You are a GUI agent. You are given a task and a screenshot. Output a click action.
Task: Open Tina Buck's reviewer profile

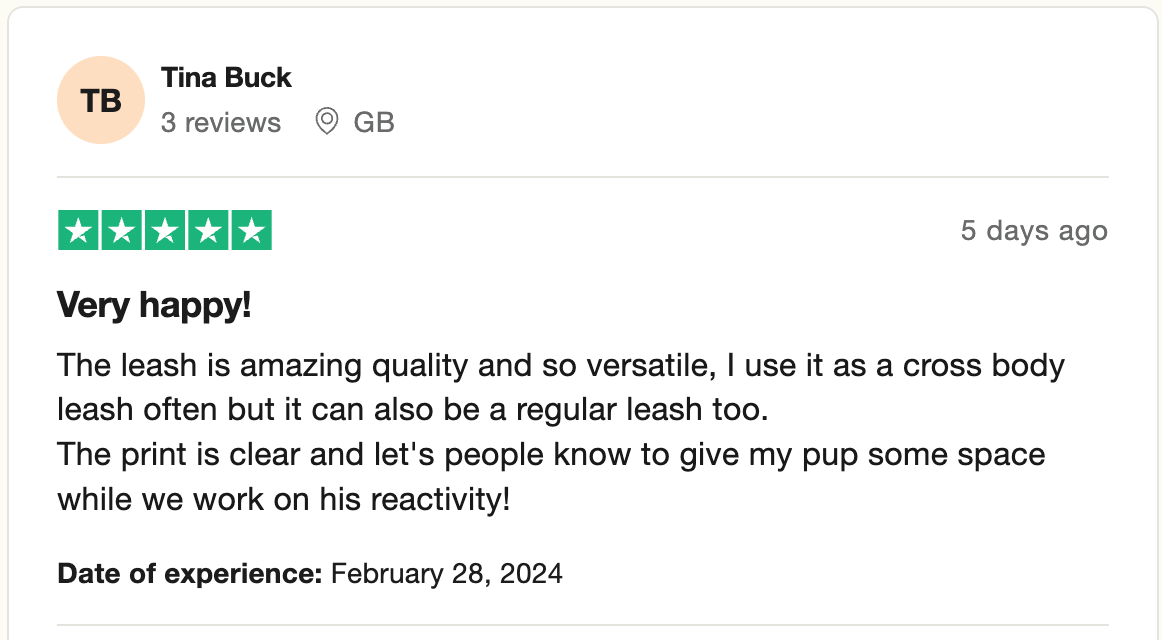[x=226, y=78]
